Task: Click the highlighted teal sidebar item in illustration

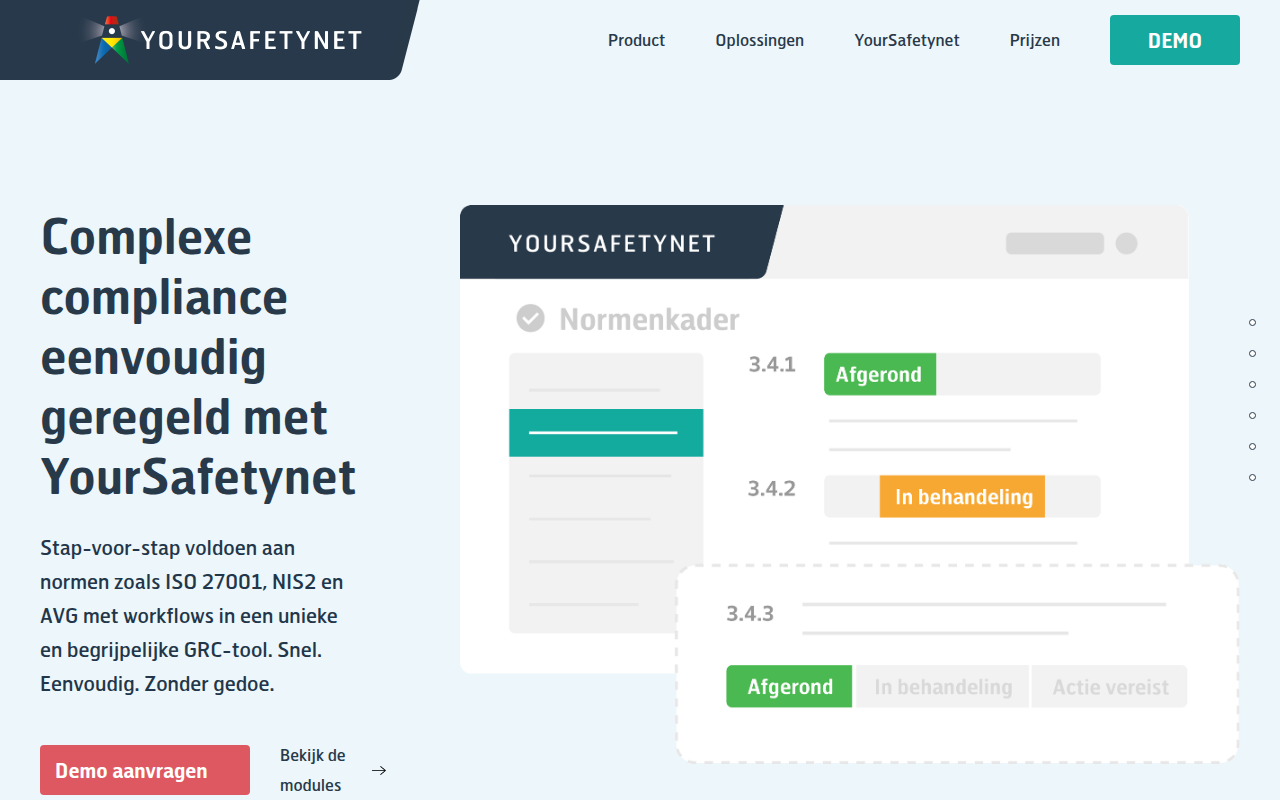Action: [x=606, y=432]
